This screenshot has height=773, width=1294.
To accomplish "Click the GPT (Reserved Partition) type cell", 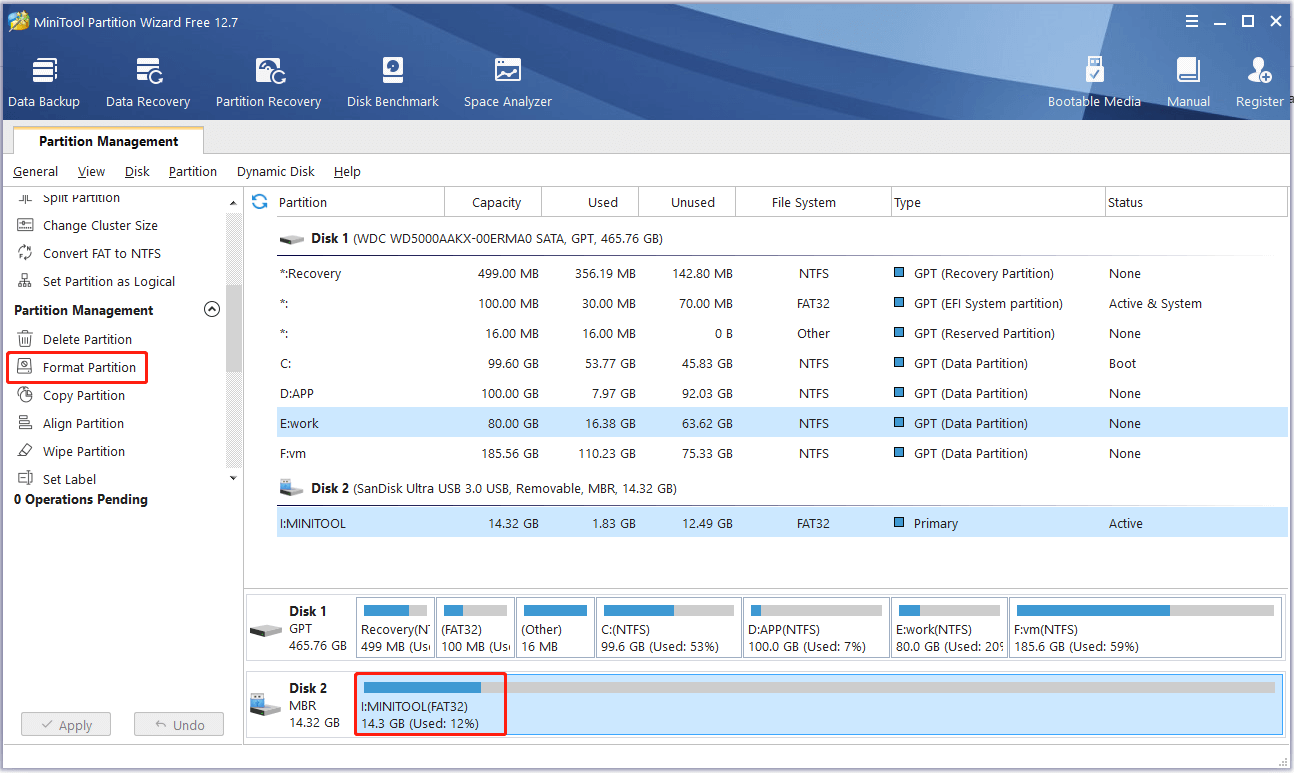I will (984, 334).
